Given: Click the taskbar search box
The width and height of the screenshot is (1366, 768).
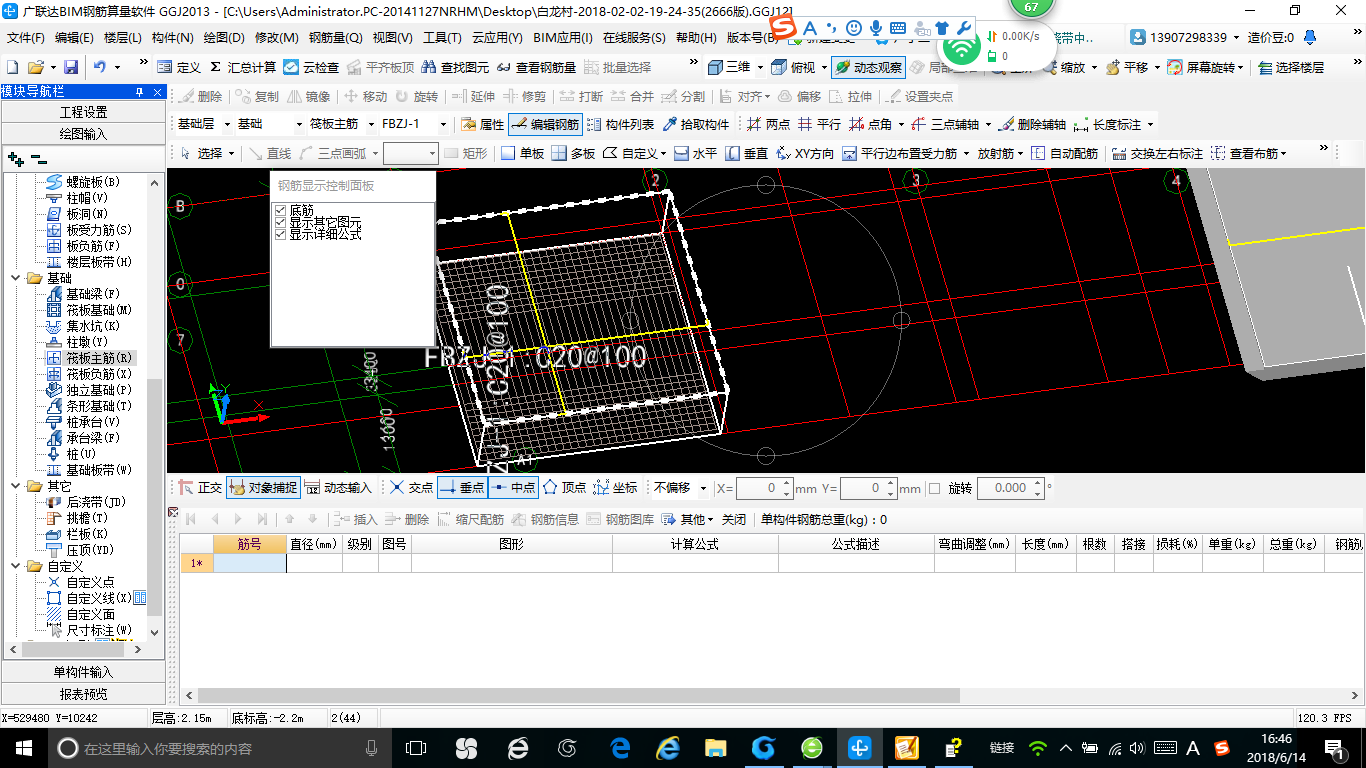Looking at the screenshot, I should click(x=218, y=747).
